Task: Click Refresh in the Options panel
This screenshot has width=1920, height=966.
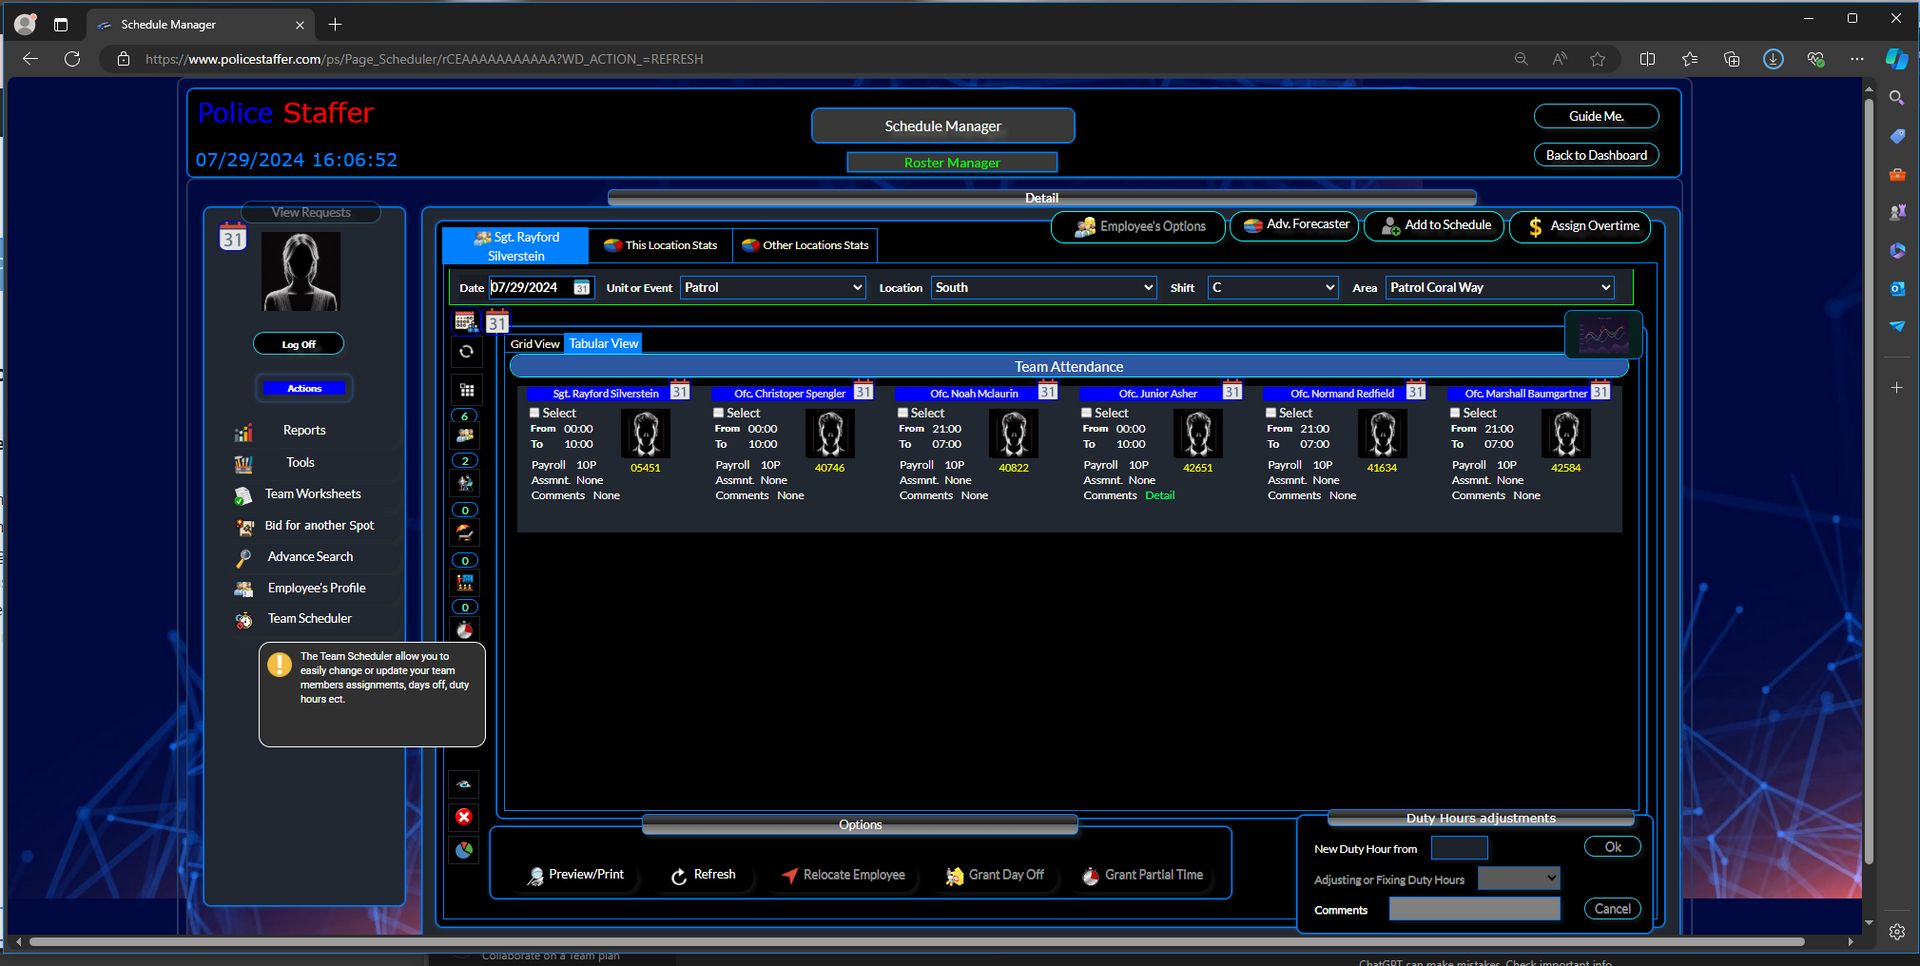Action: pyautogui.click(x=702, y=875)
